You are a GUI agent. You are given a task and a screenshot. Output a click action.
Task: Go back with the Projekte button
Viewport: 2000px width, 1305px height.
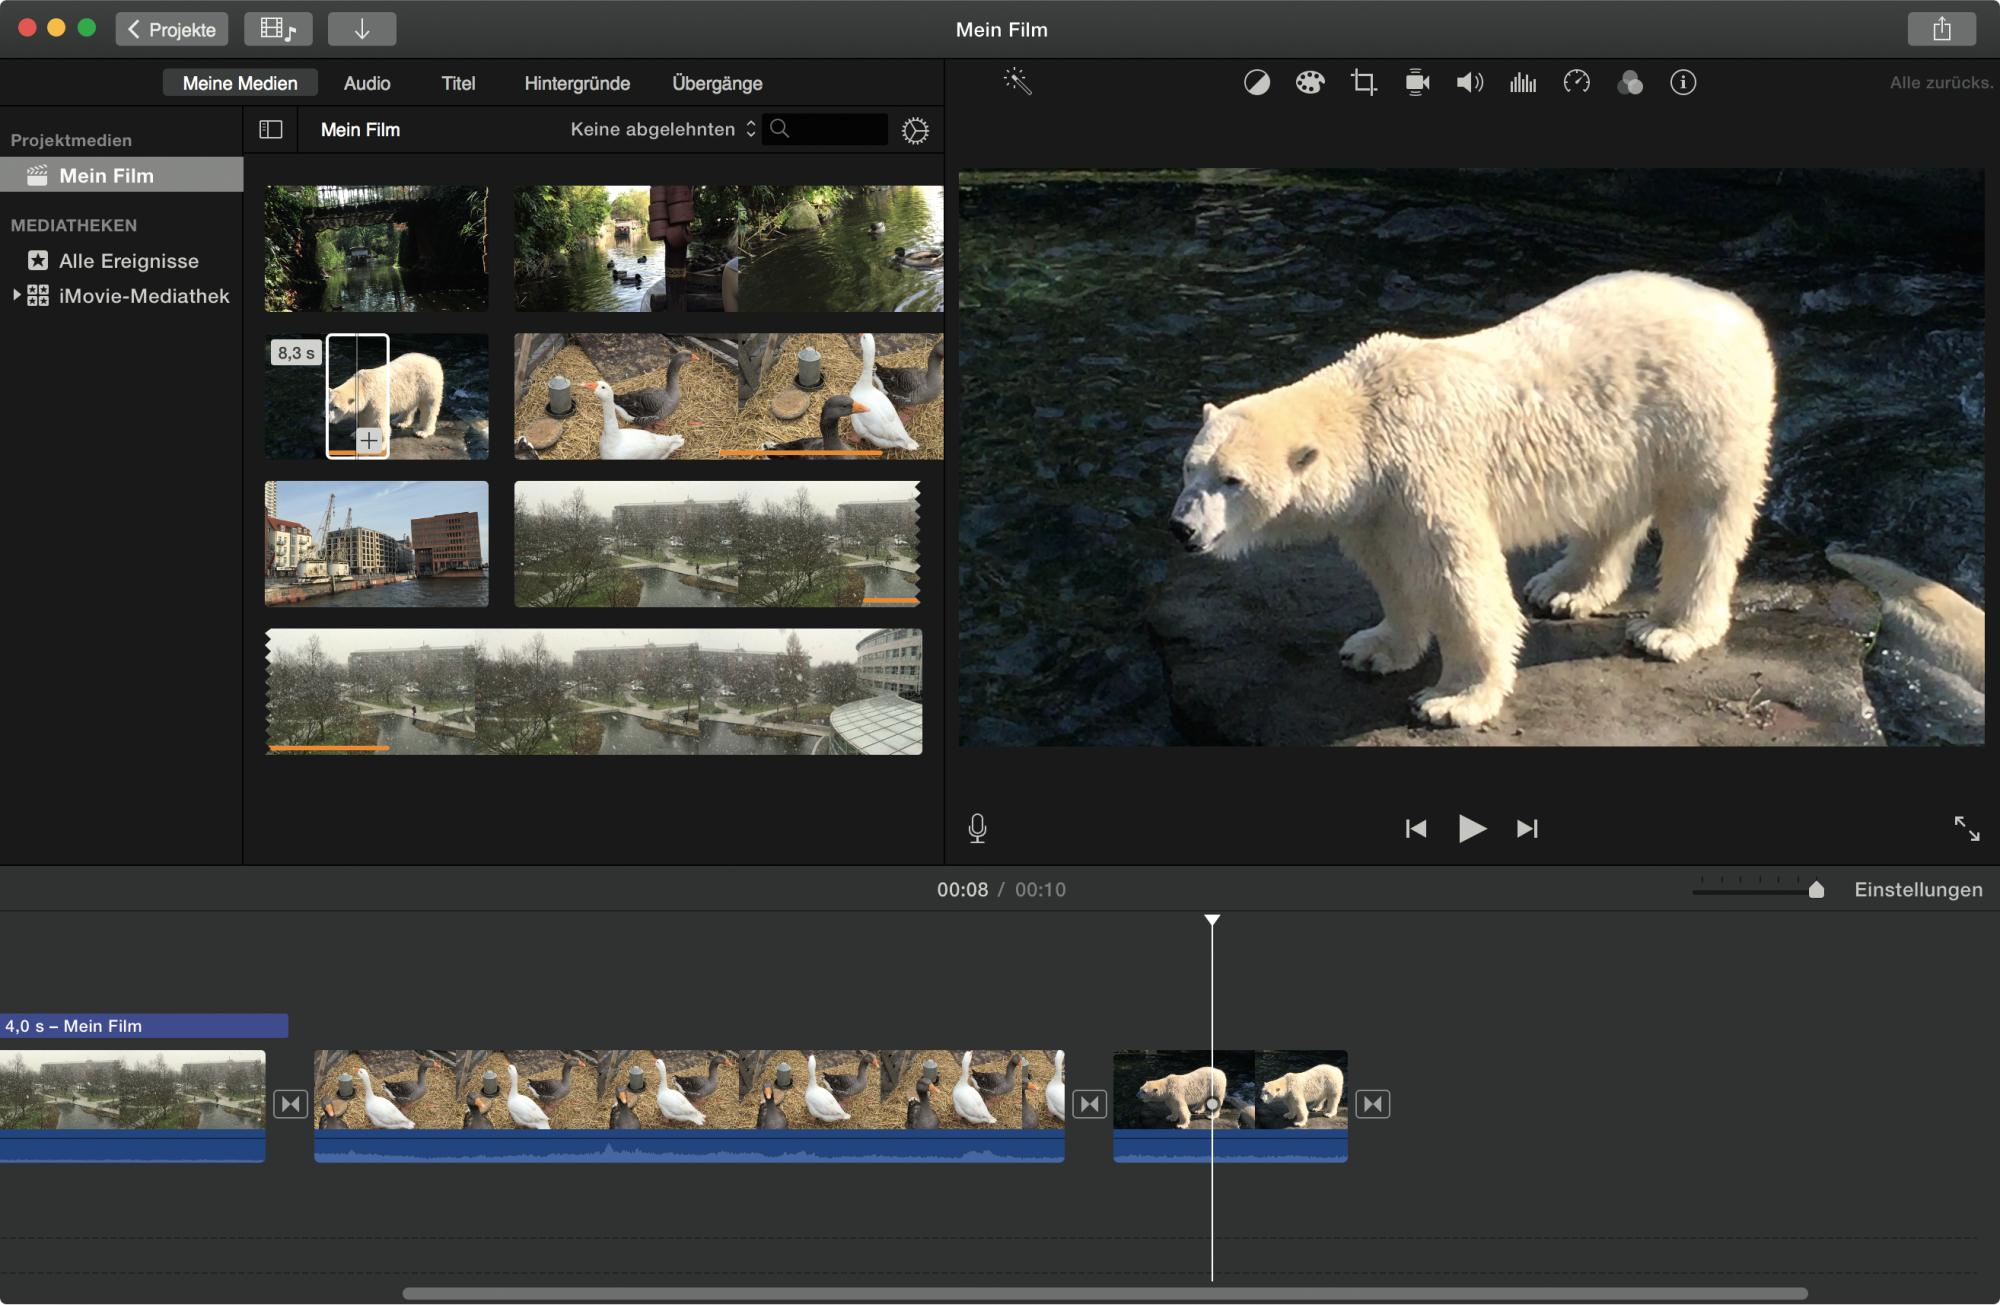[x=172, y=29]
